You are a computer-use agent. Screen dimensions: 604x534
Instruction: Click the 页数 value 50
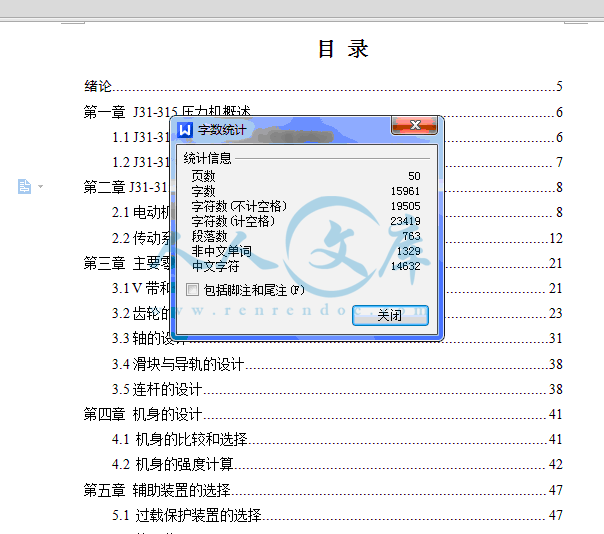tap(414, 176)
